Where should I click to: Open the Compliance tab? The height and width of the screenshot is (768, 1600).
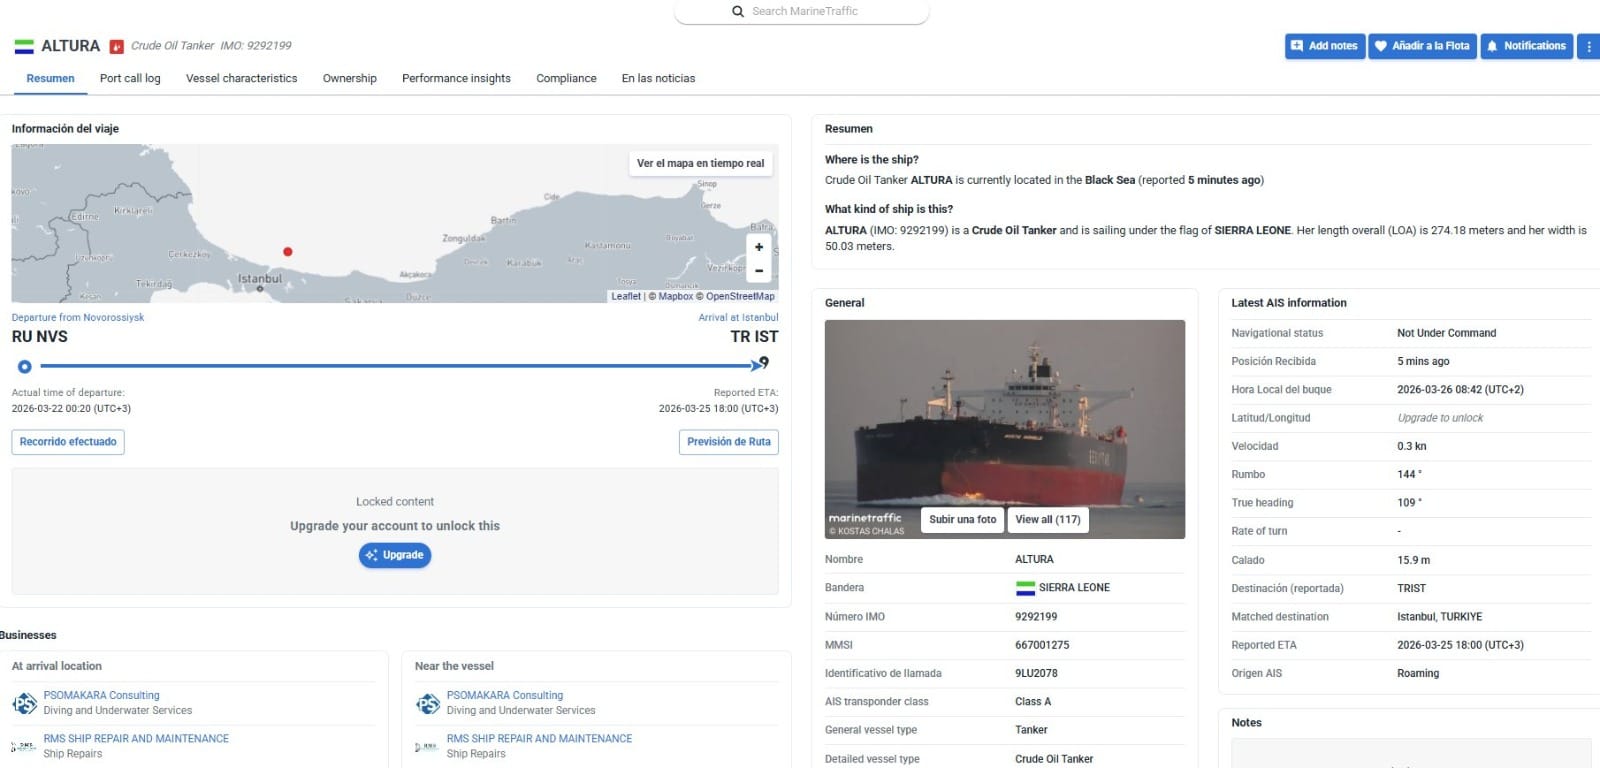pyautogui.click(x=566, y=78)
